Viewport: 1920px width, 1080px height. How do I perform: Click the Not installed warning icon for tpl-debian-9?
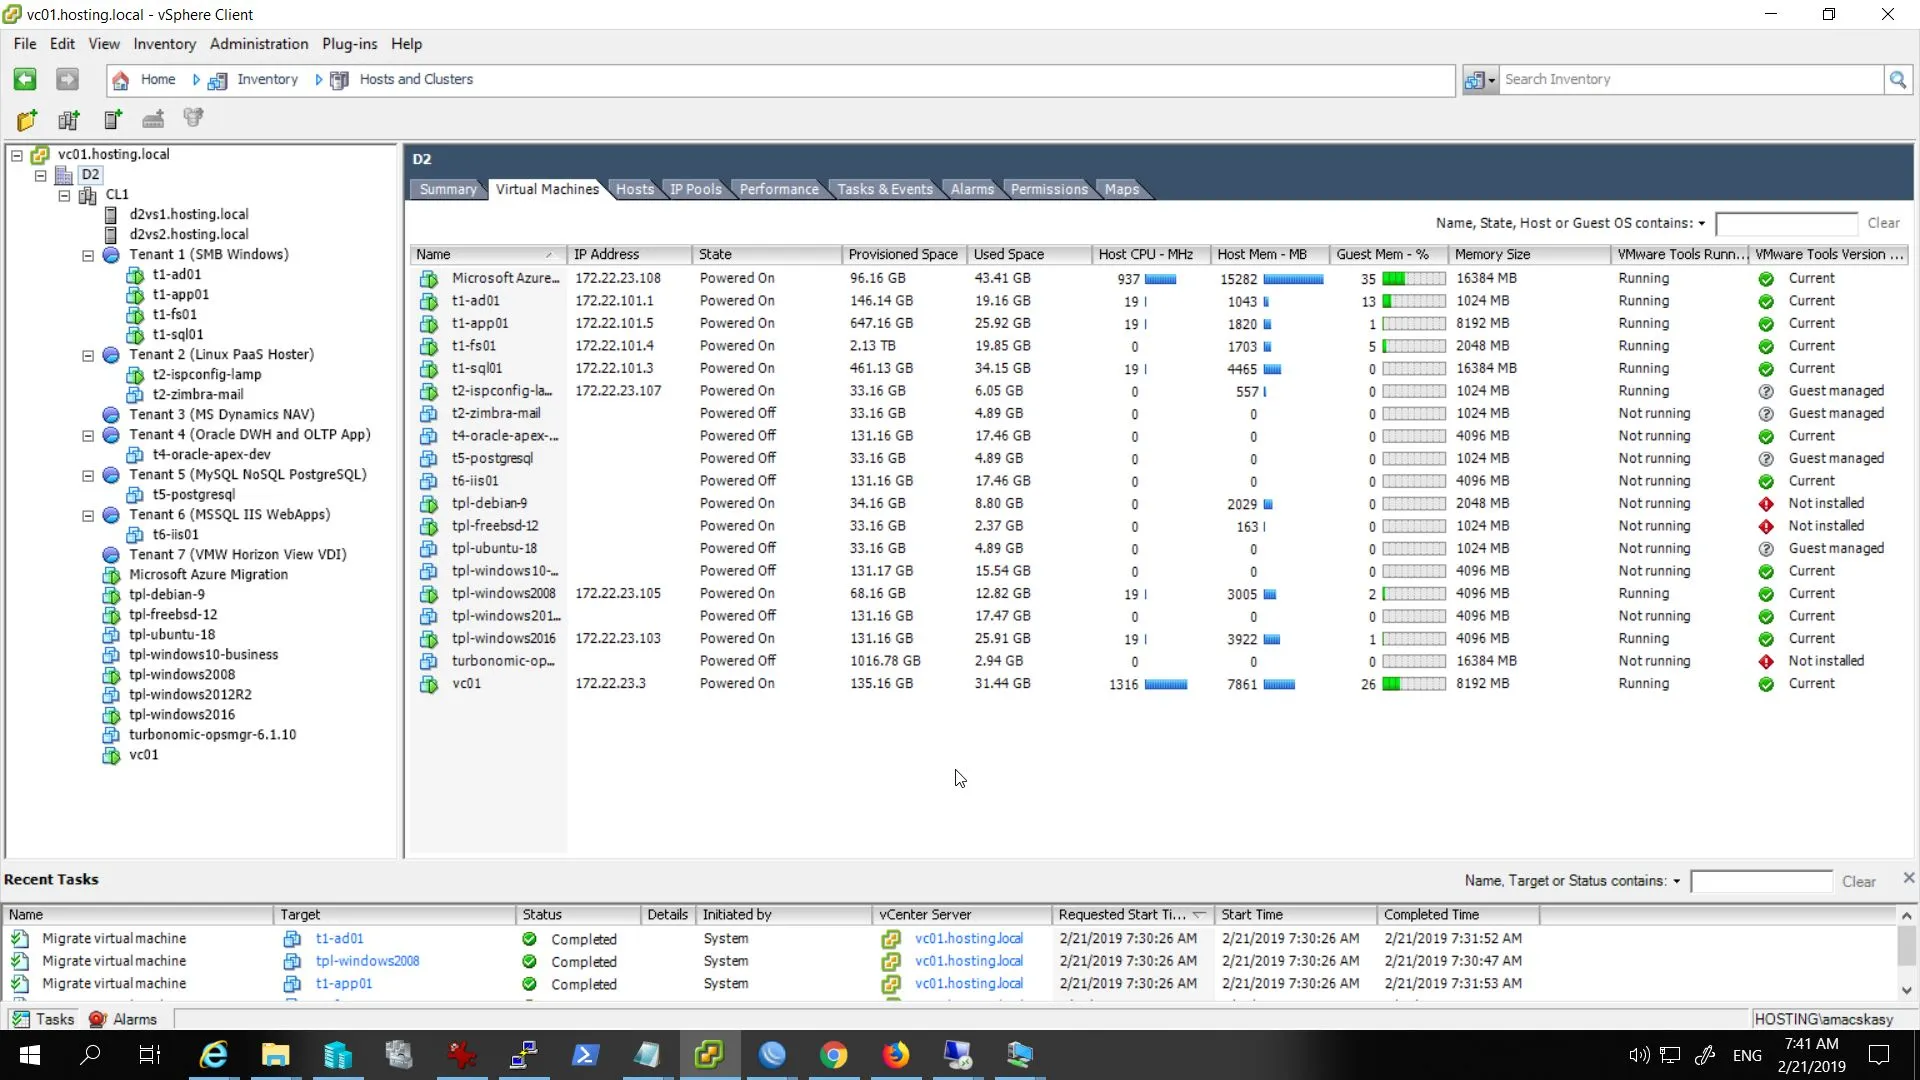[x=1766, y=504]
